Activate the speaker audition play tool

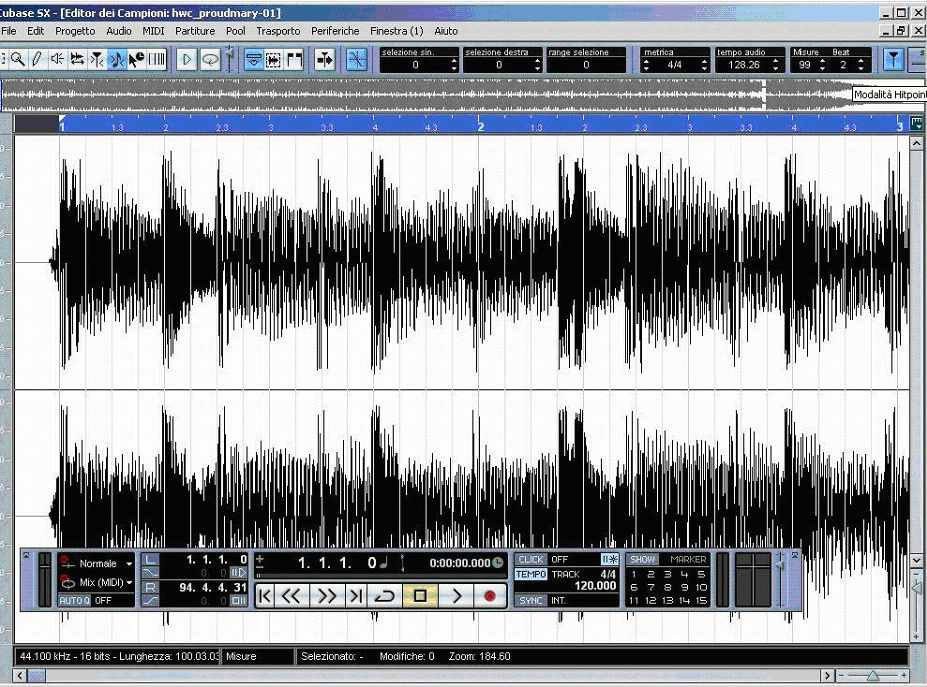click(56, 59)
